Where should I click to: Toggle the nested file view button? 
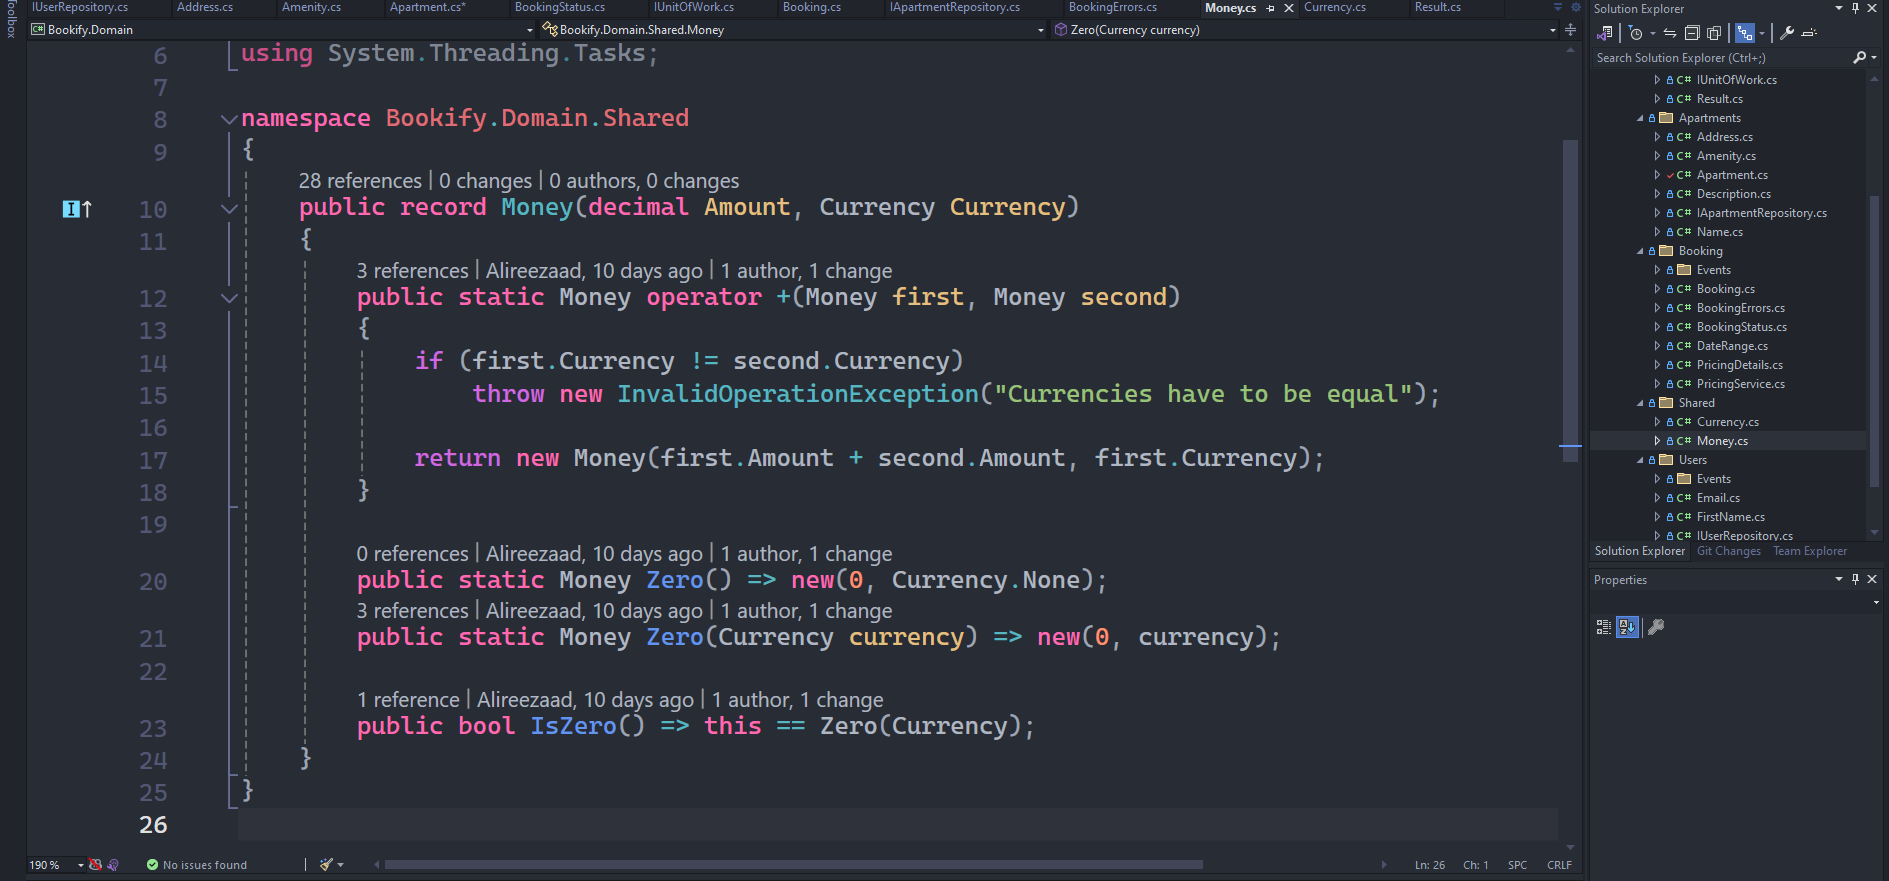tap(1745, 33)
